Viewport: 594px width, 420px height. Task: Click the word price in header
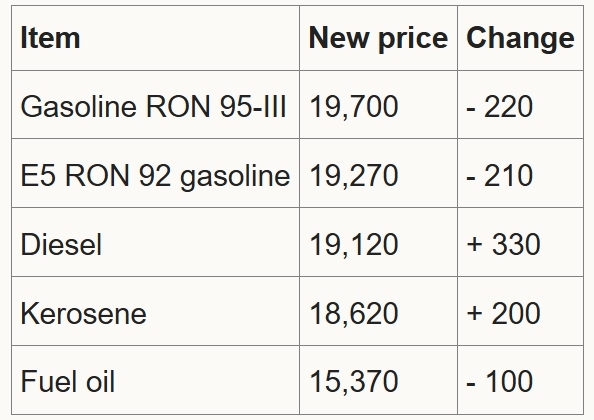point(413,39)
